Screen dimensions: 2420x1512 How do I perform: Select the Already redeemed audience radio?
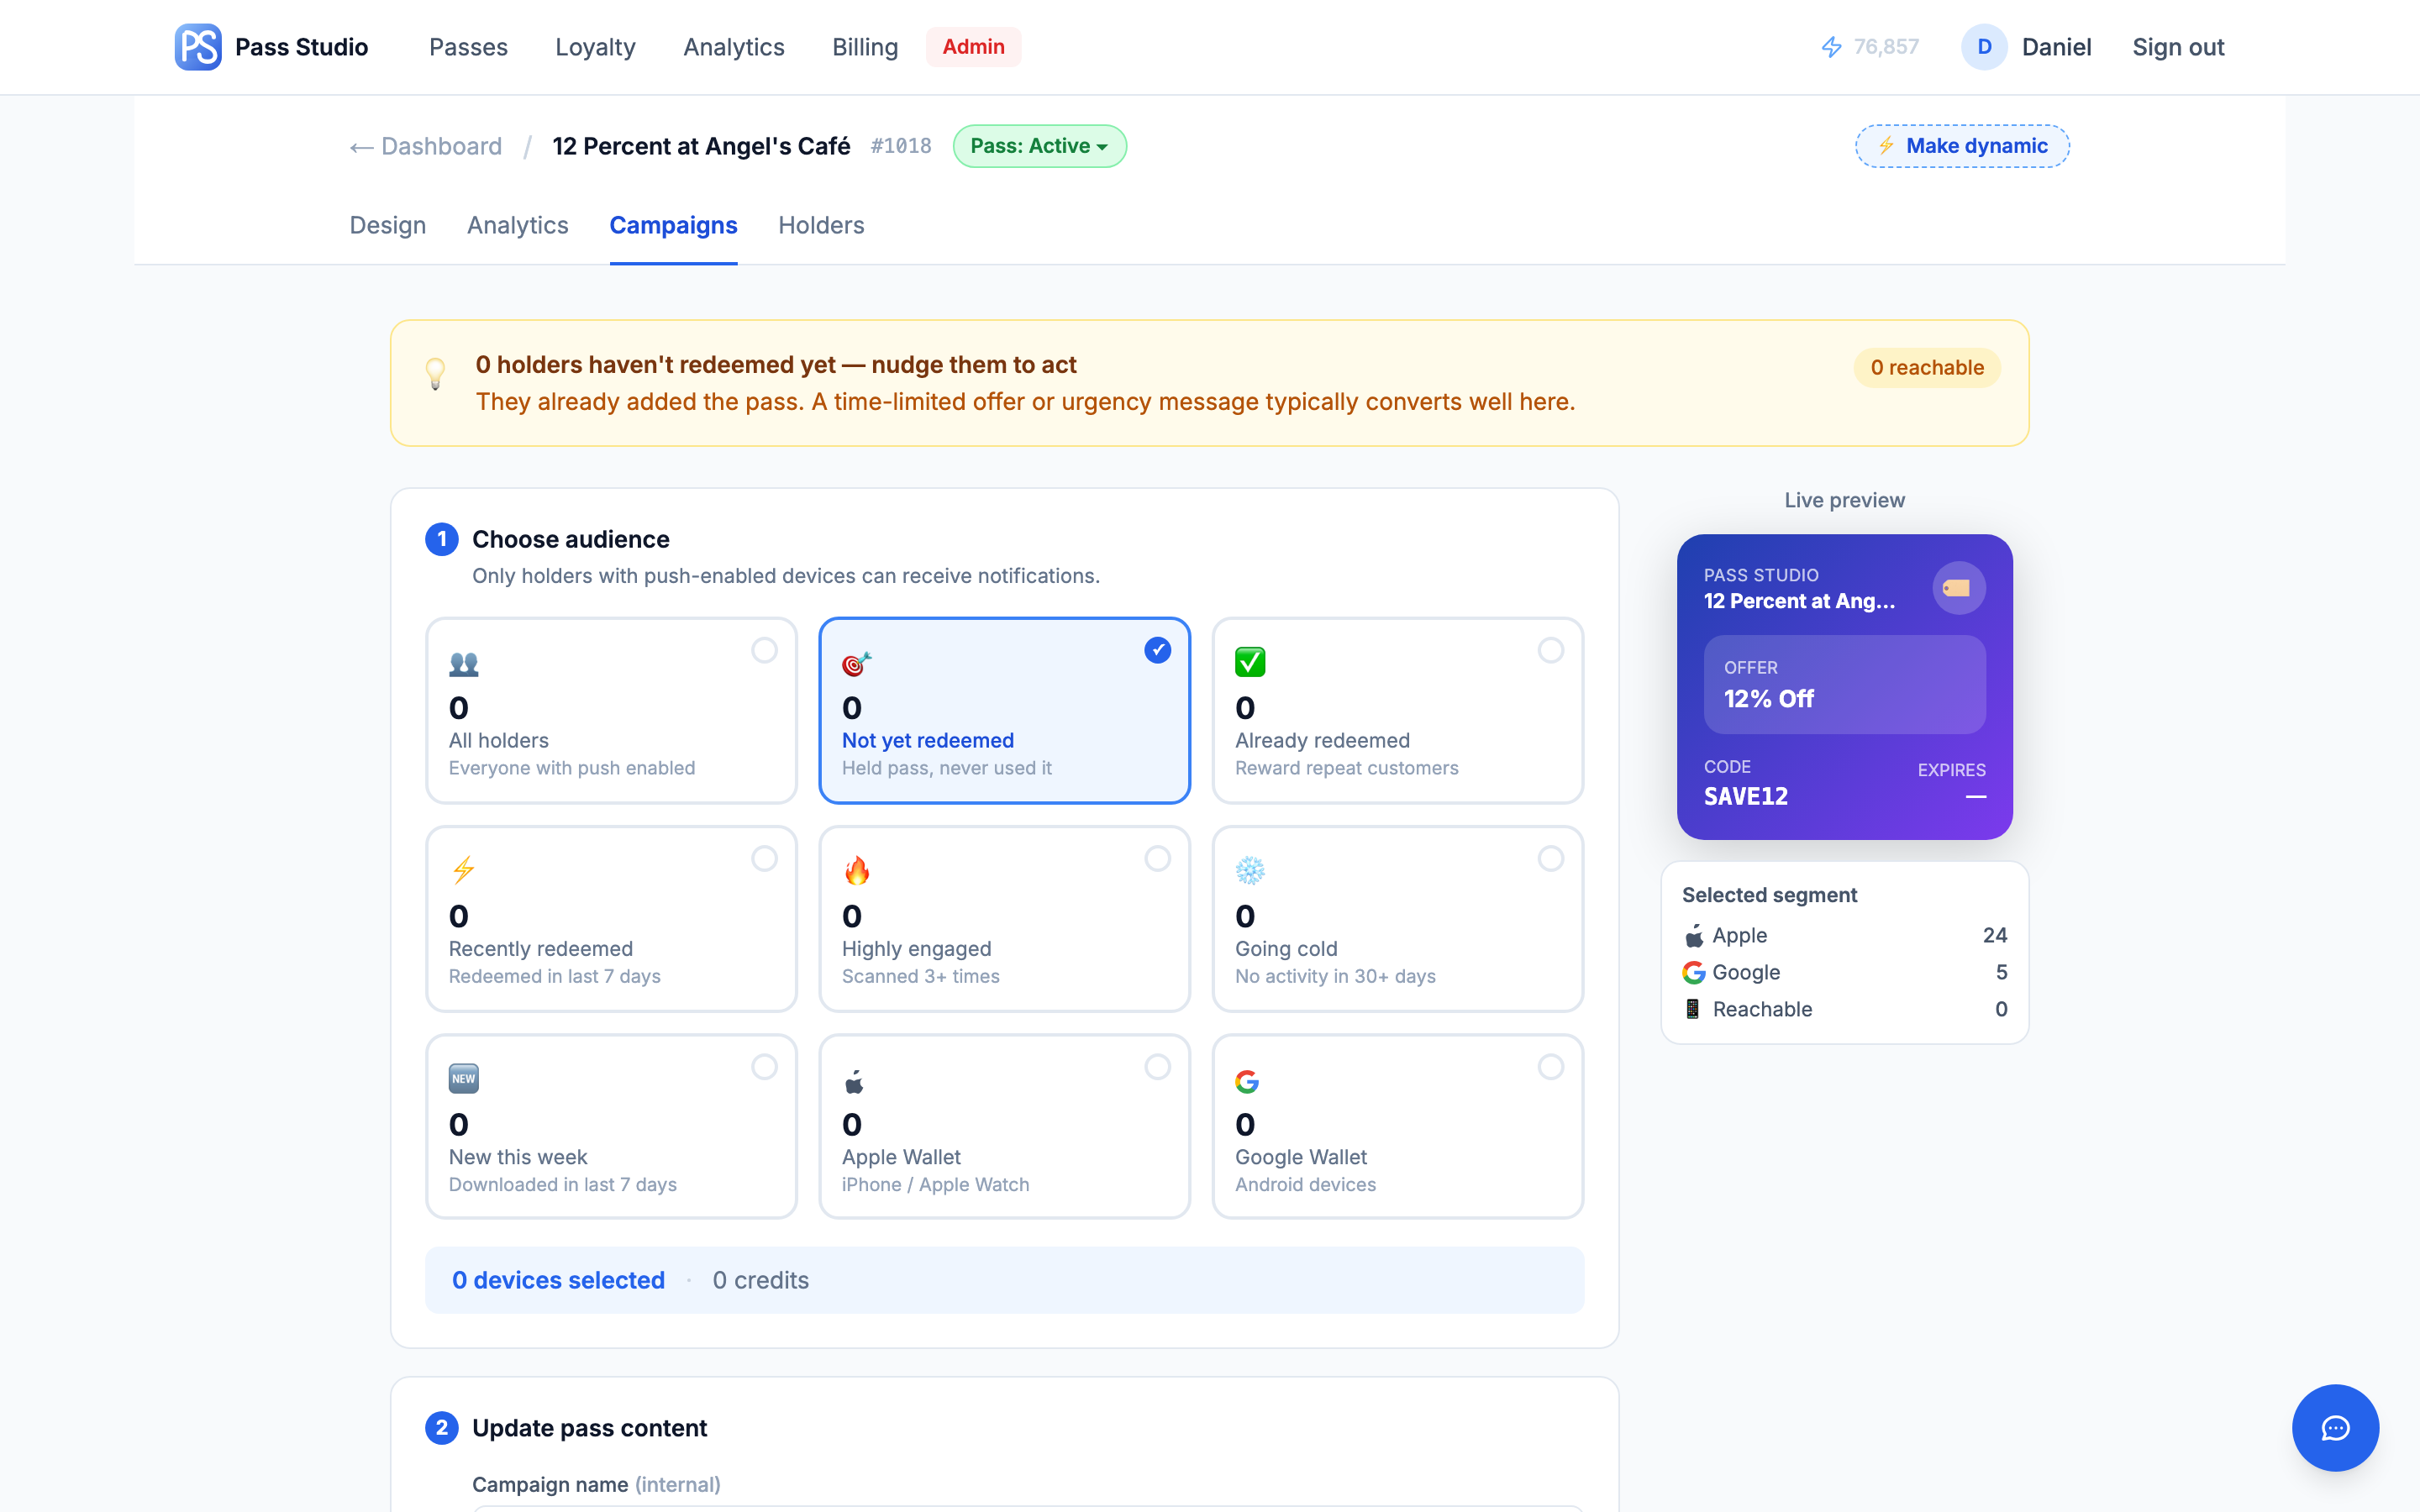point(1550,651)
